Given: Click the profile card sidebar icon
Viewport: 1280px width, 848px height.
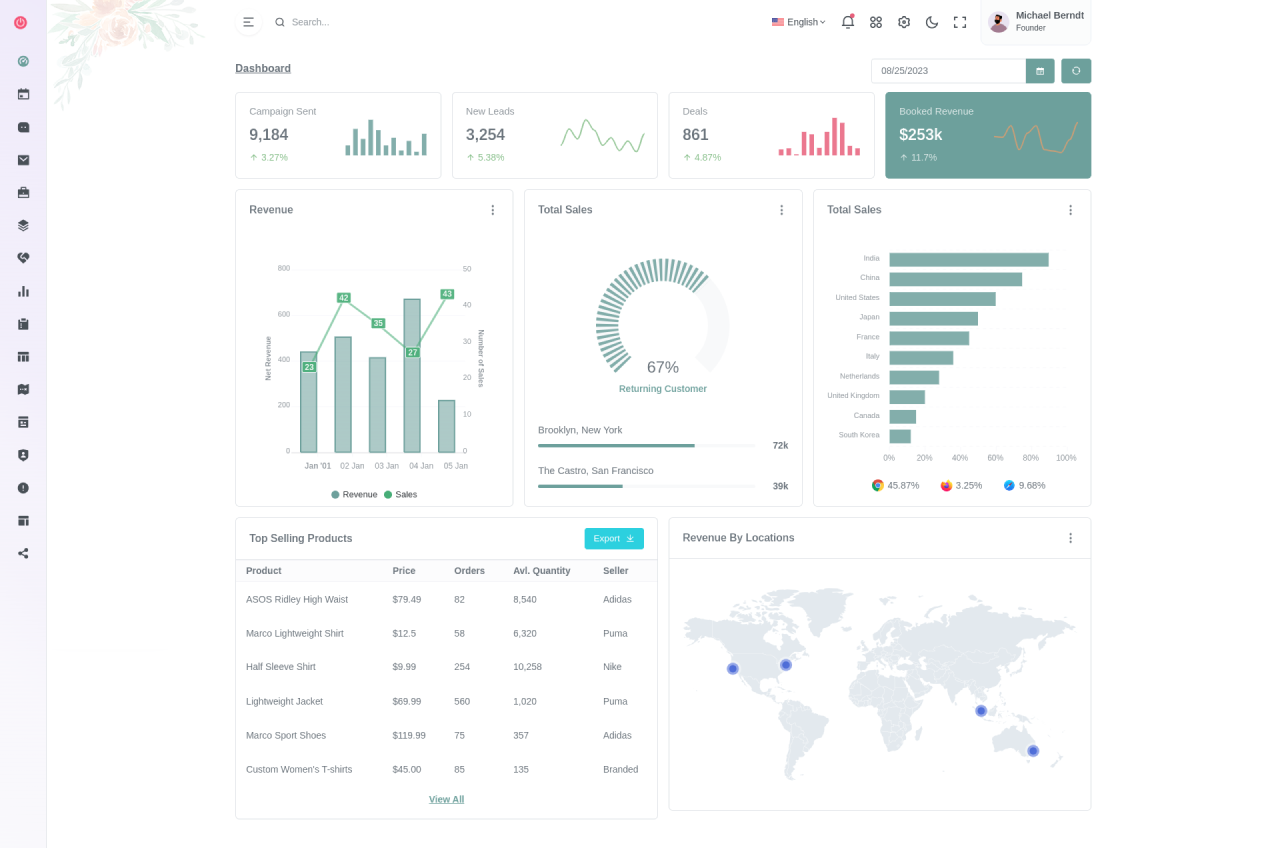Looking at the screenshot, I should coord(23,422).
